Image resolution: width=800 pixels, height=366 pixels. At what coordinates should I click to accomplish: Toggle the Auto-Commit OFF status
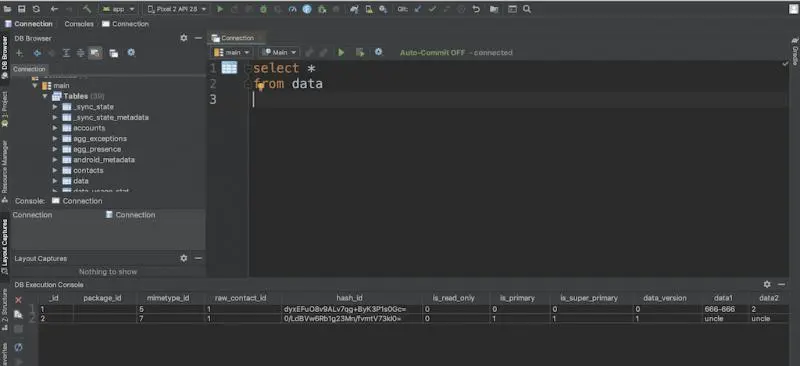coord(432,53)
